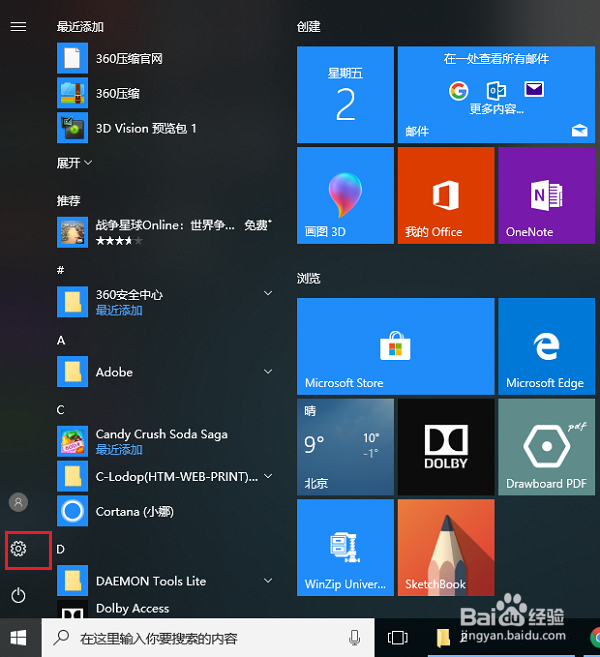600x657 pixels.
Task: Open 3D Vision 预览包 1
Action: (165, 128)
